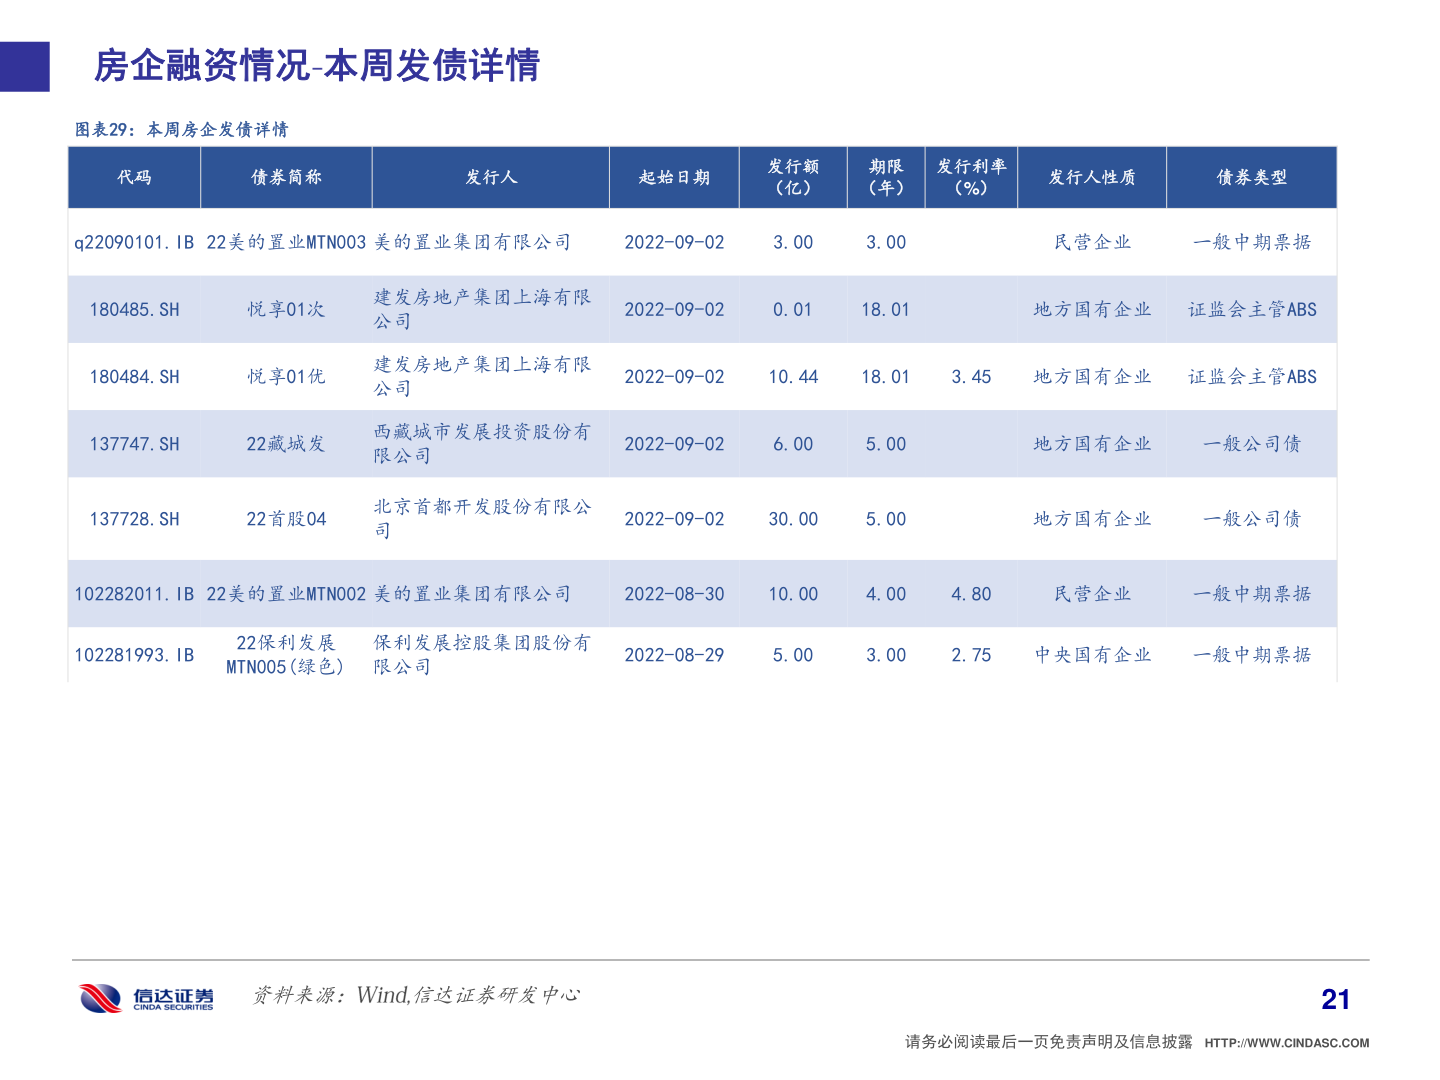Click bond name 22首股04
Viewport: 1440px width, 1080px height.
[286, 519]
